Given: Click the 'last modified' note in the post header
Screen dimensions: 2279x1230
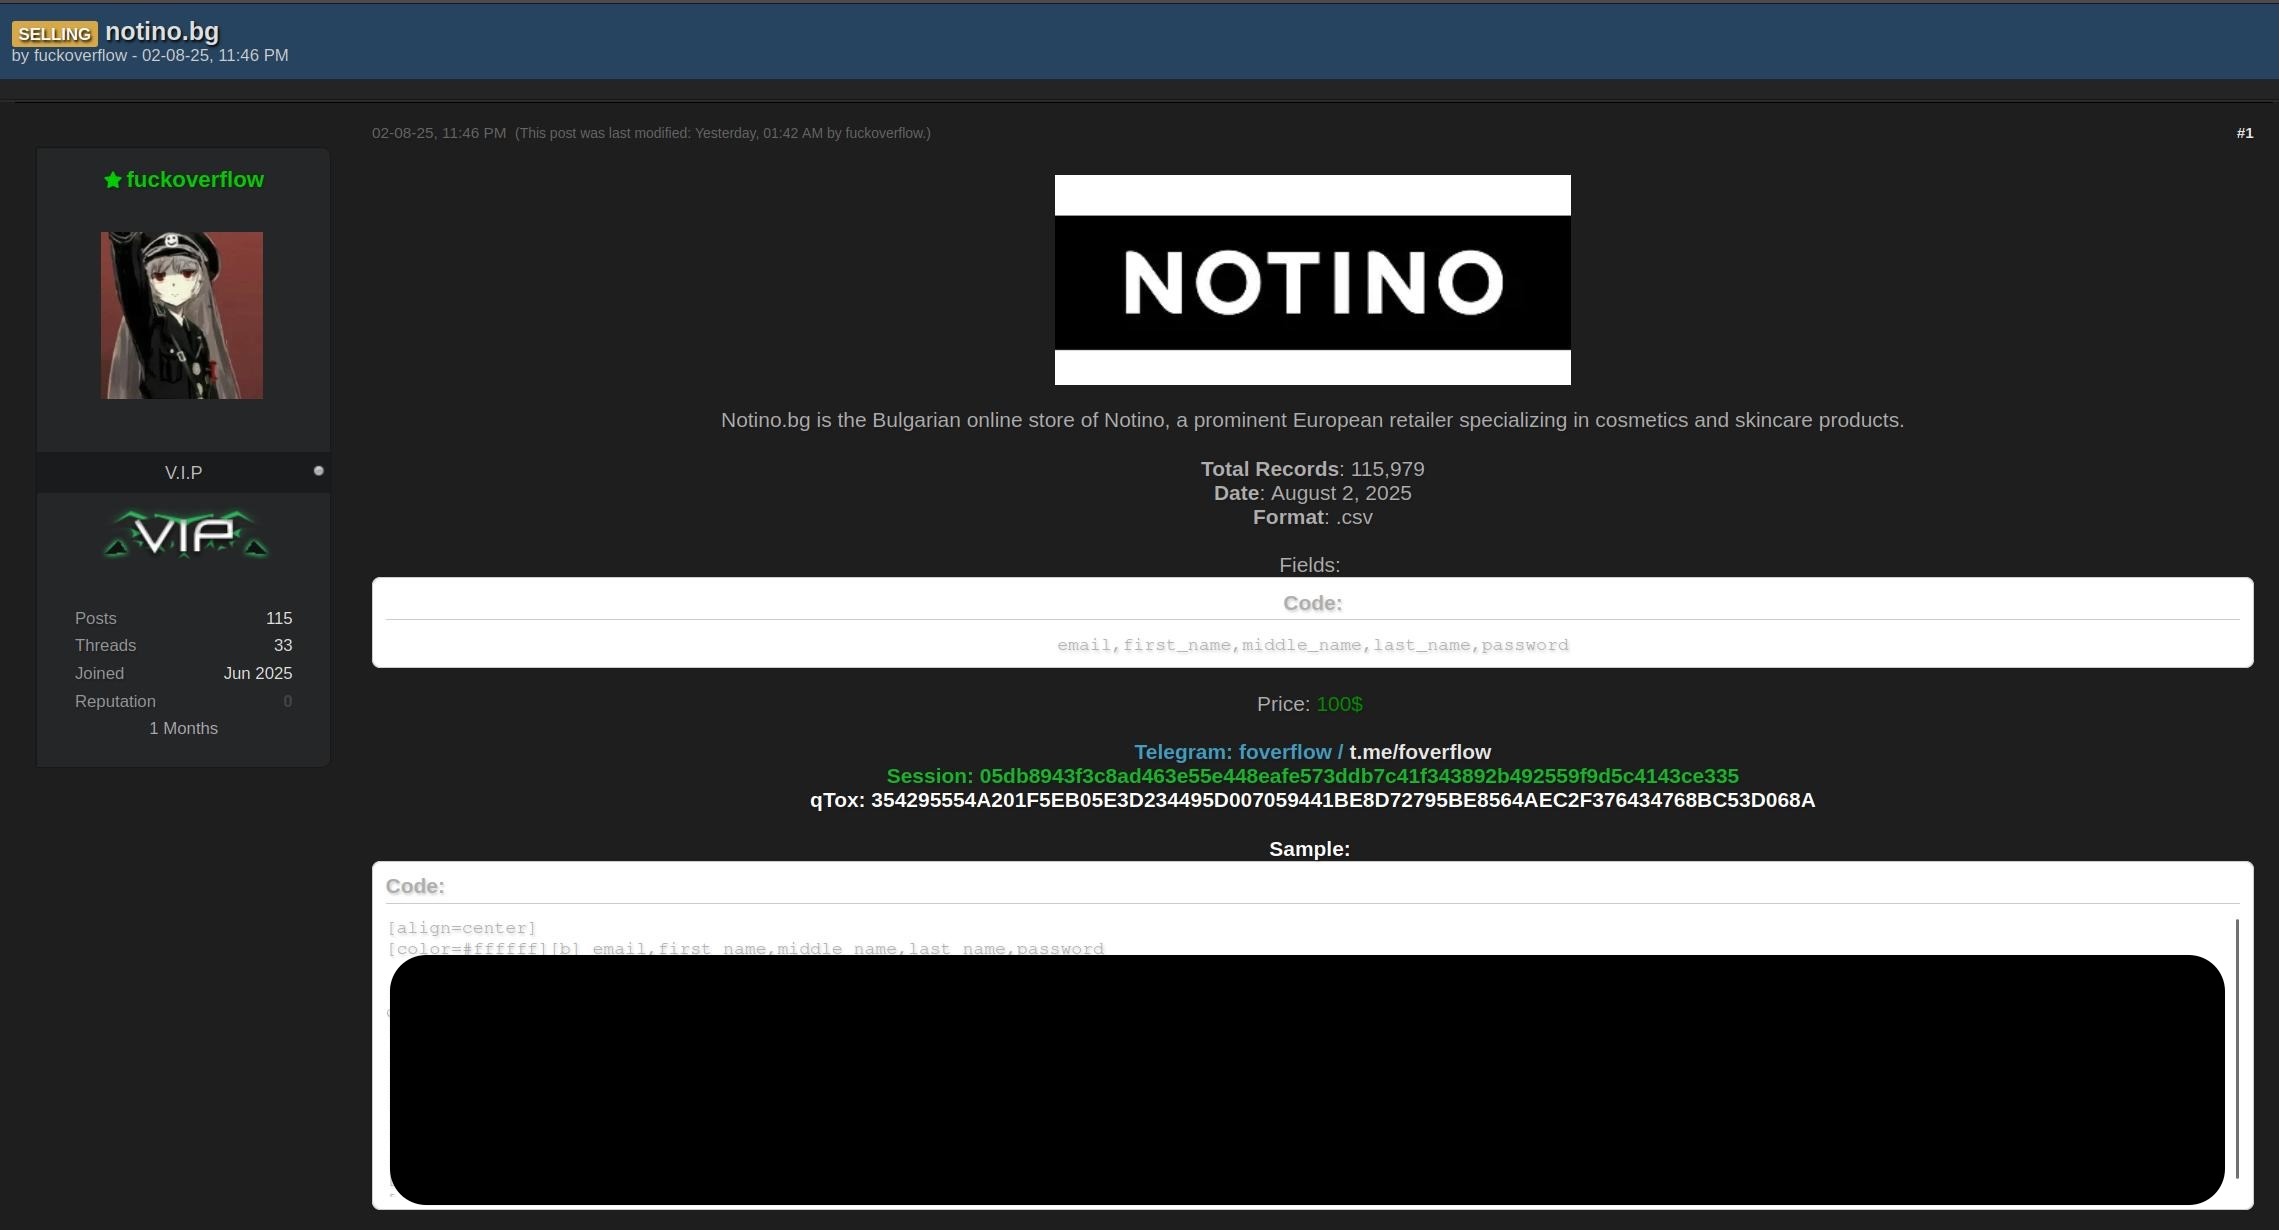Looking at the screenshot, I should coord(723,133).
